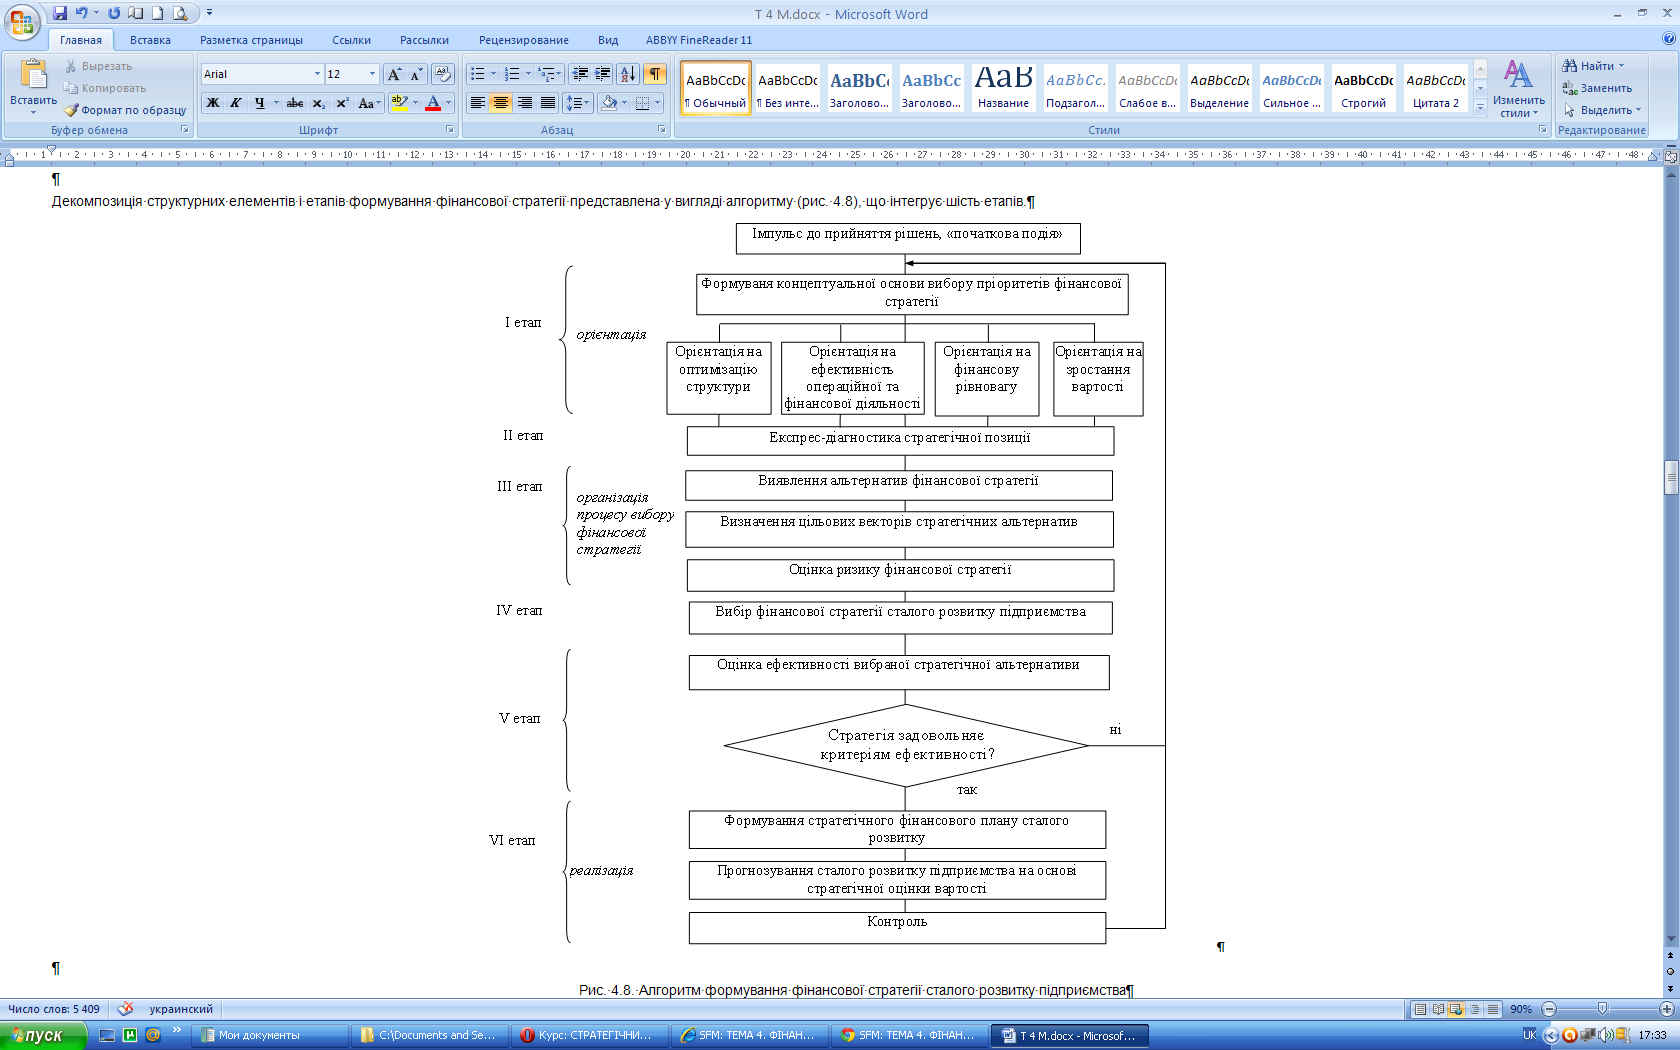Toggle italic К formatting
Screen dimensions: 1680x1050
click(x=236, y=103)
